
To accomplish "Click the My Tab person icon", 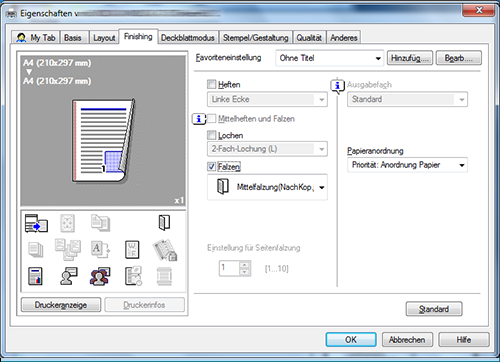I will point(21,38).
